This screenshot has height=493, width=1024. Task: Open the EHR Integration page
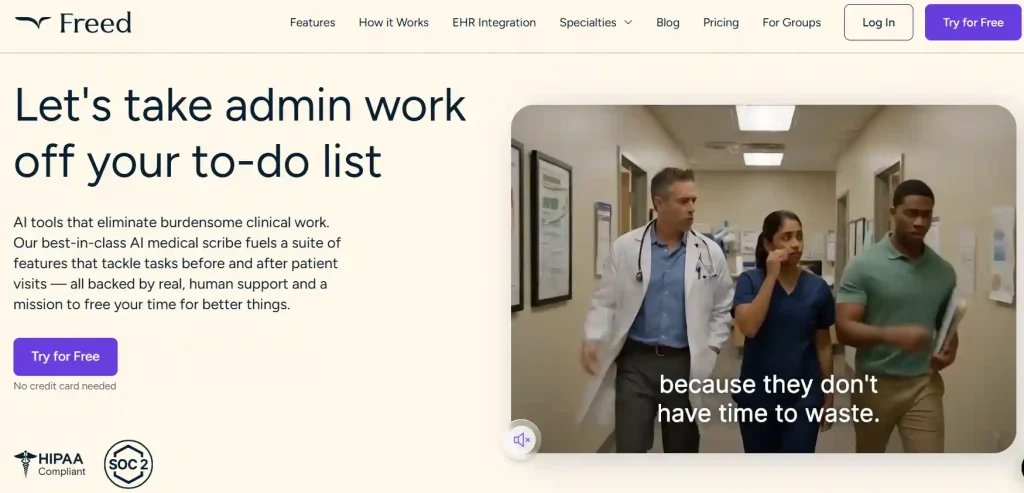[x=494, y=22]
